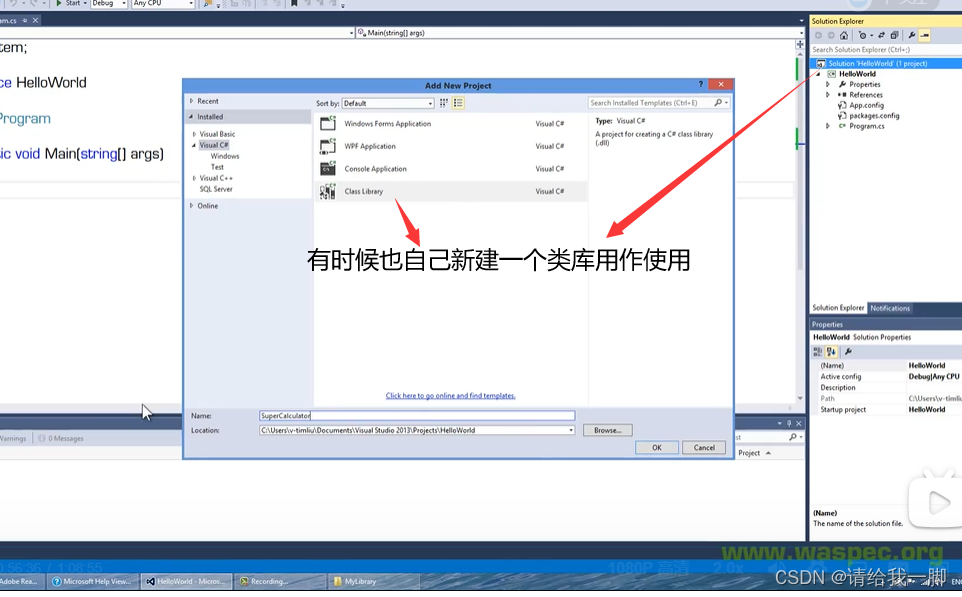Image resolution: width=962 pixels, height=597 pixels.
Task: Collapse the Visual C# template node
Action: (194, 145)
